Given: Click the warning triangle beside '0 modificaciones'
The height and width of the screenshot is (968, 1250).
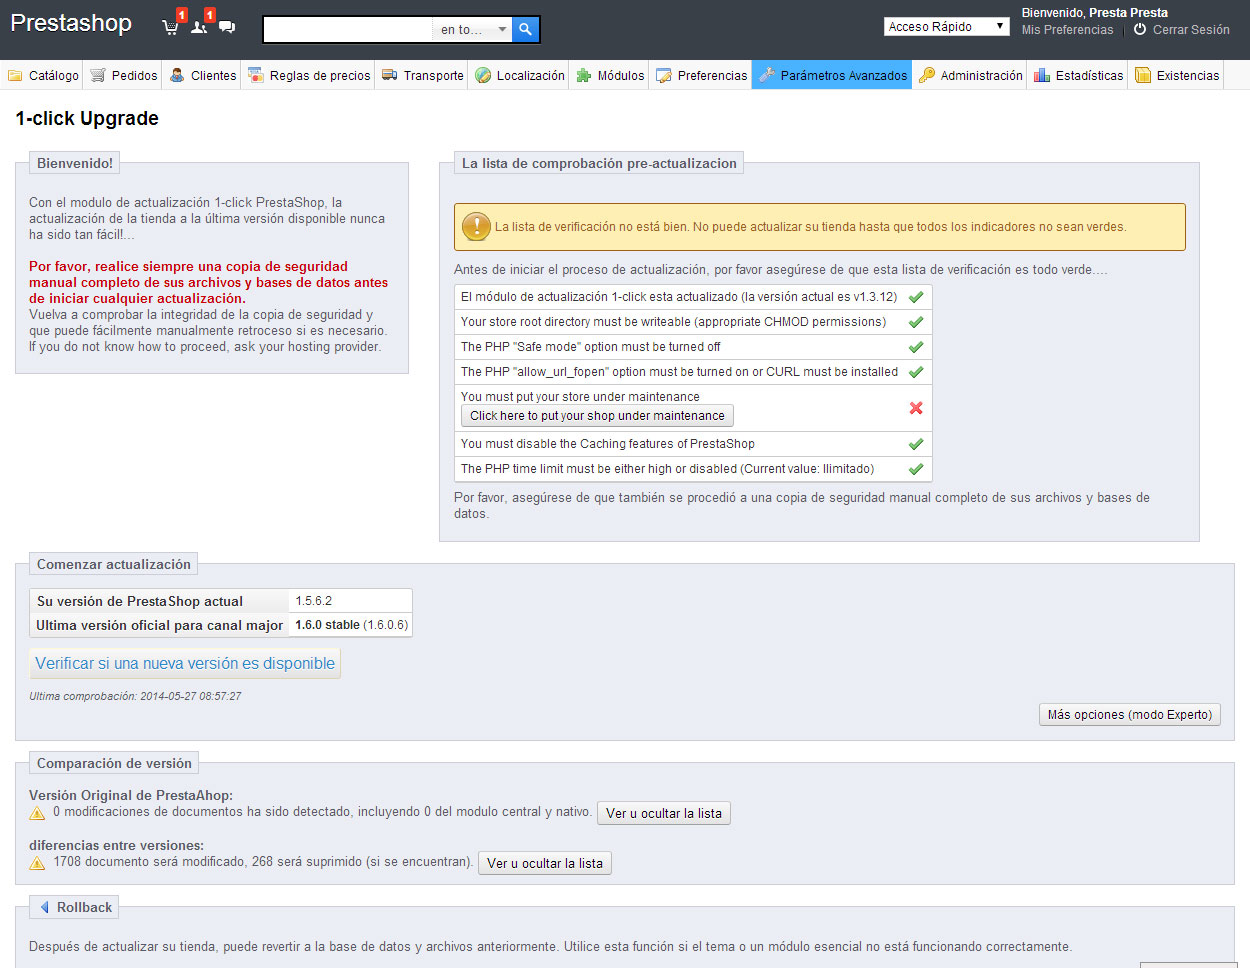Looking at the screenshot, I should tap(38, 813).
